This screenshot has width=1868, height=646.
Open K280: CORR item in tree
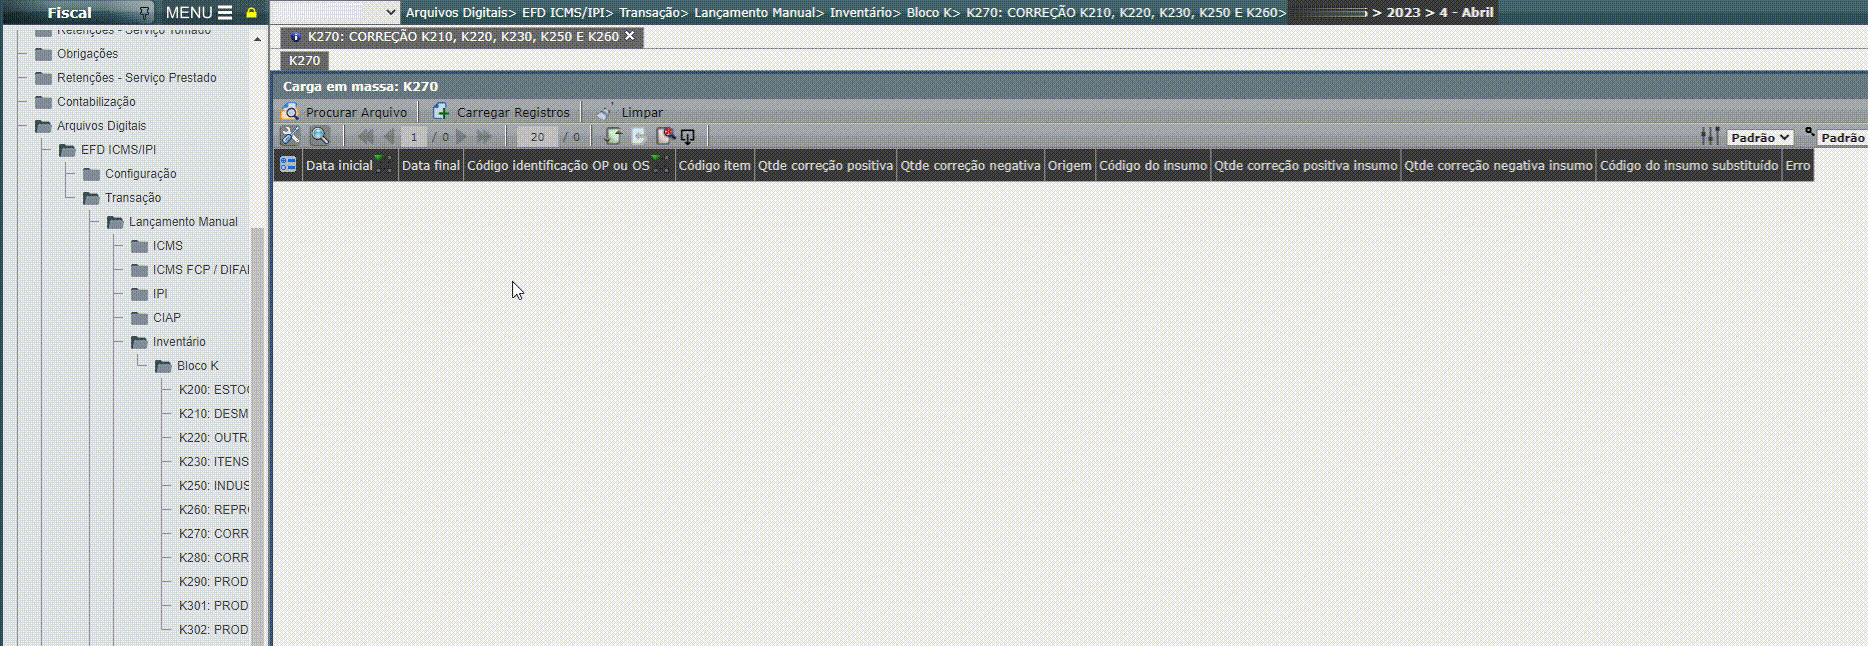tap(213, 558)
